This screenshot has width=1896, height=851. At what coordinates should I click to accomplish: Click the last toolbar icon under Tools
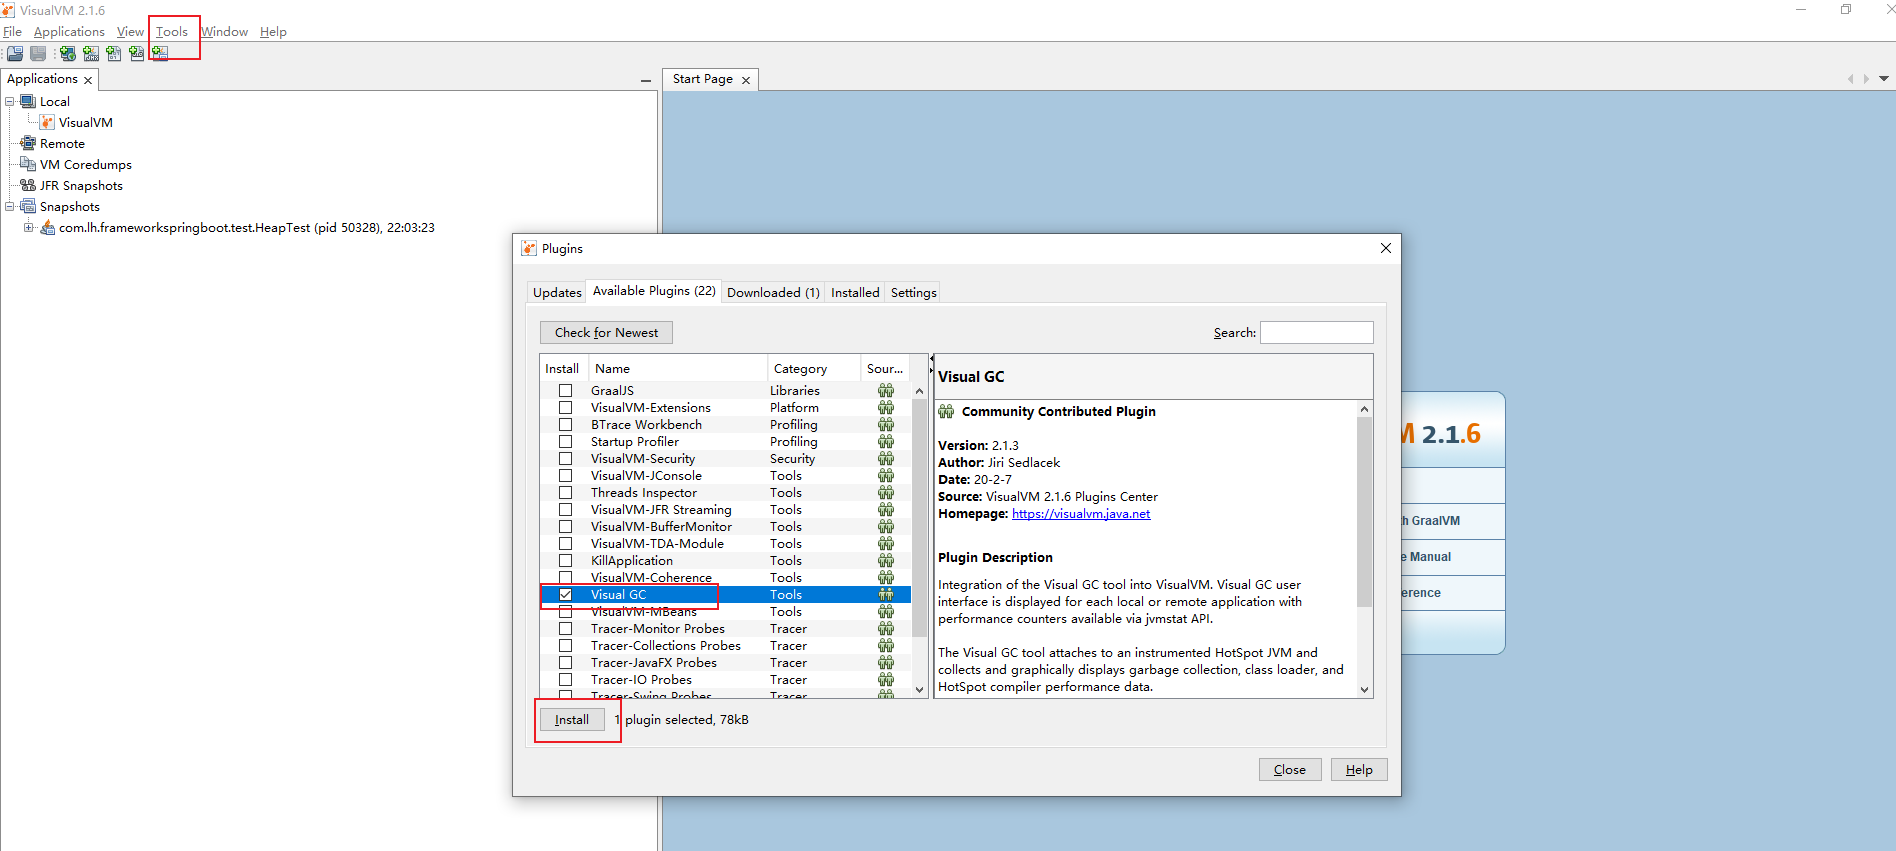point(160,54)
